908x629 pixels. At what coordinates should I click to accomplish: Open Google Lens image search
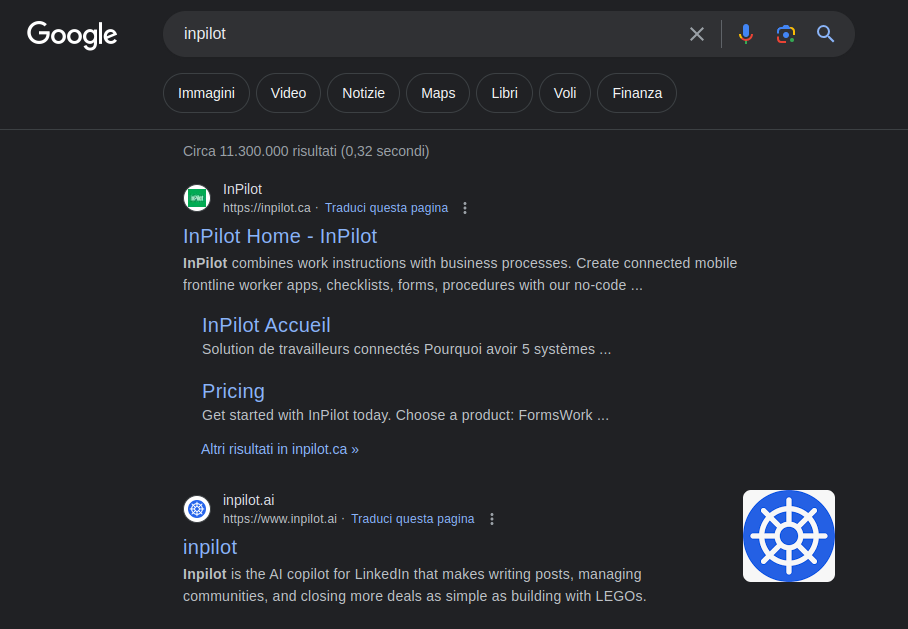[786, 34]
